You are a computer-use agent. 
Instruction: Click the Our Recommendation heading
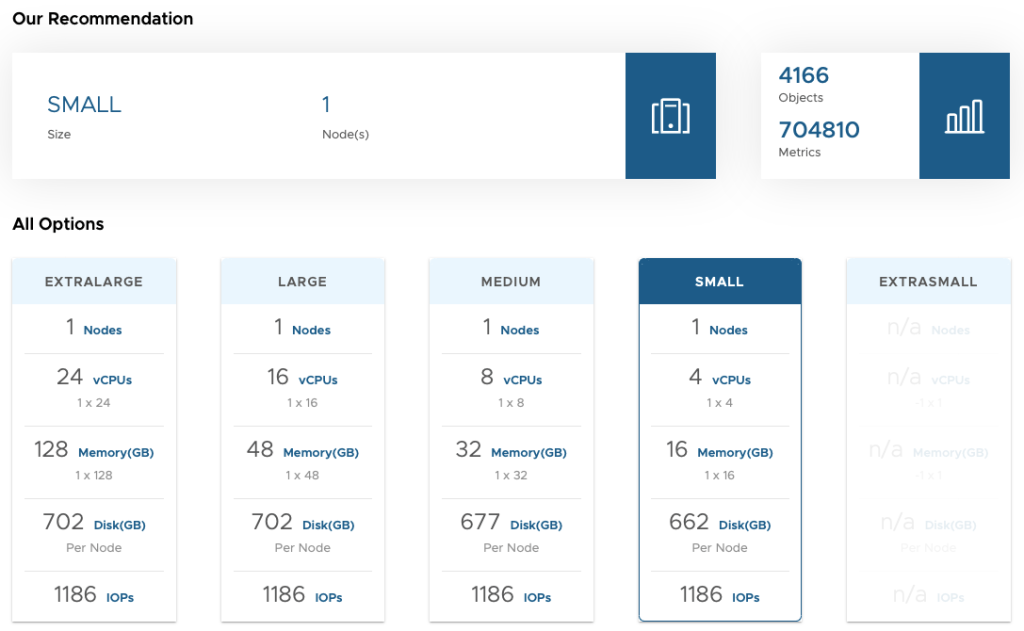103,19
